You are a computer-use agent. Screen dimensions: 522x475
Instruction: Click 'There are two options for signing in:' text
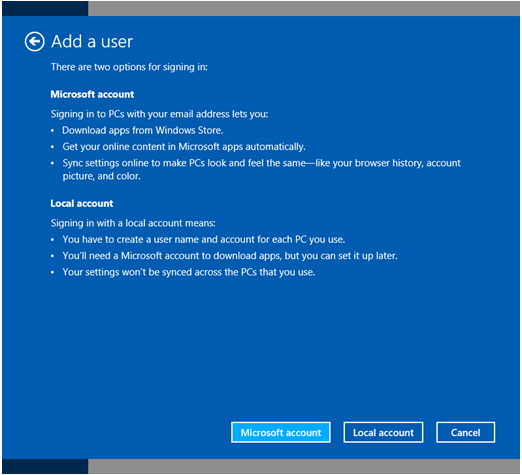point(129,67)
